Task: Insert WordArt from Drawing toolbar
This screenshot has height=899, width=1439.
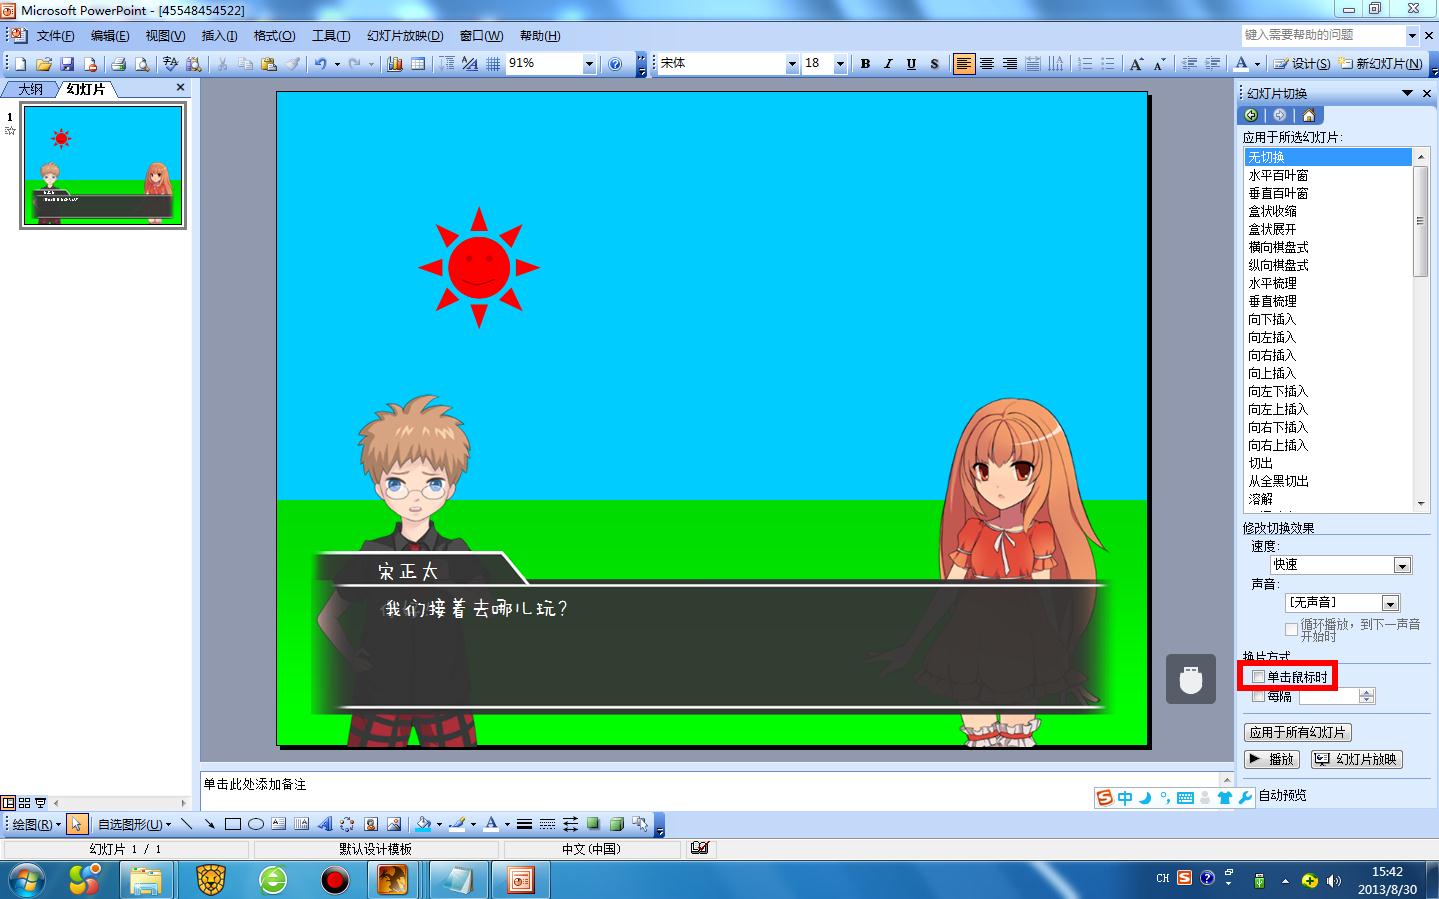Action: [324, 824]
